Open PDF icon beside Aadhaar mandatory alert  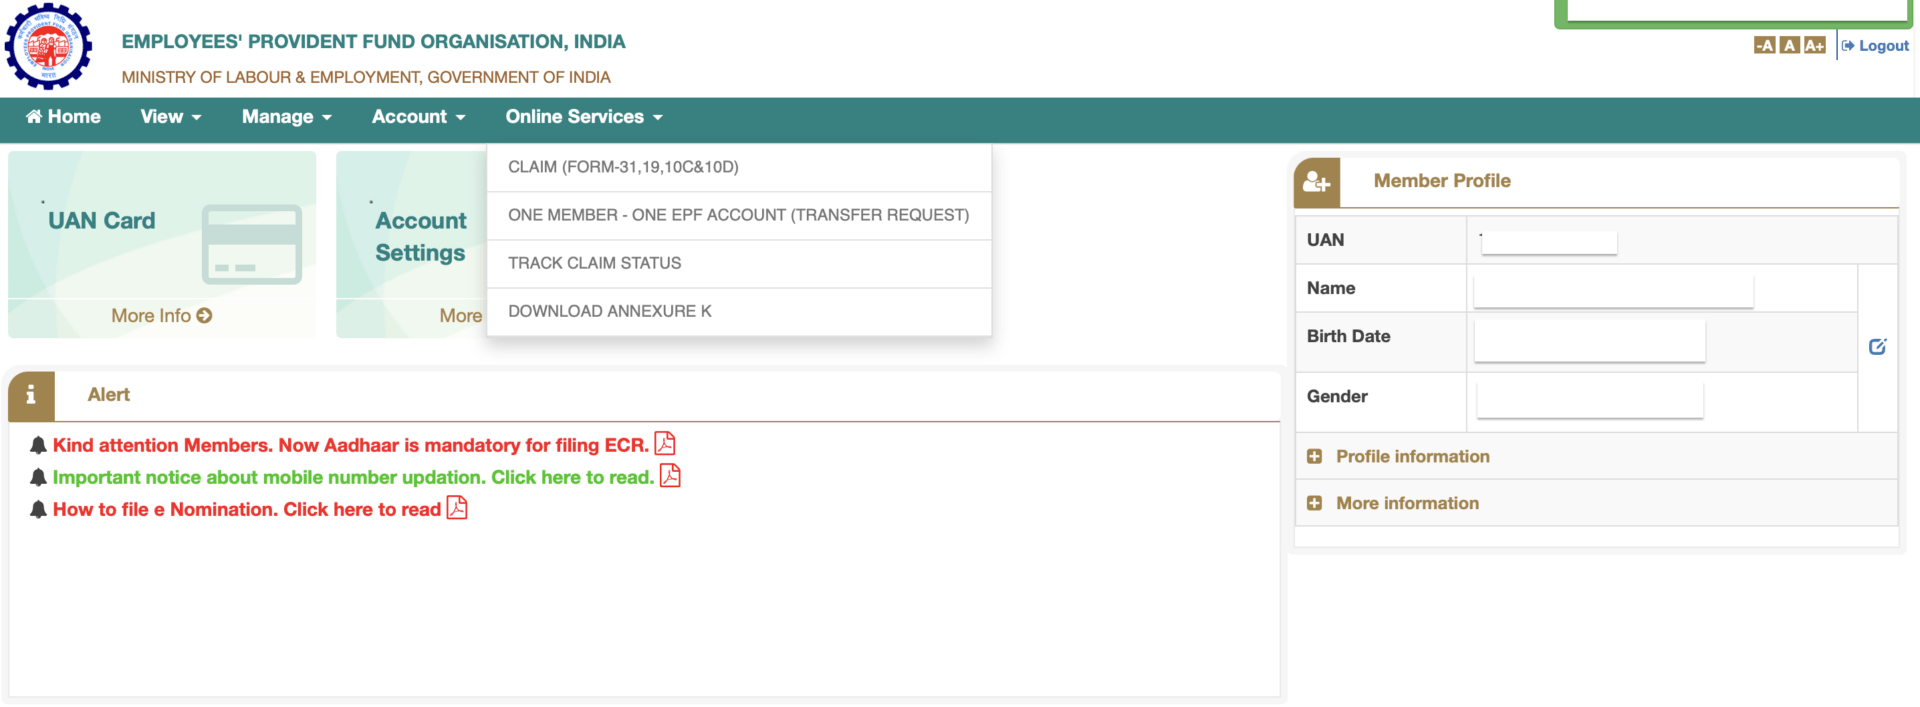[665, 444]
